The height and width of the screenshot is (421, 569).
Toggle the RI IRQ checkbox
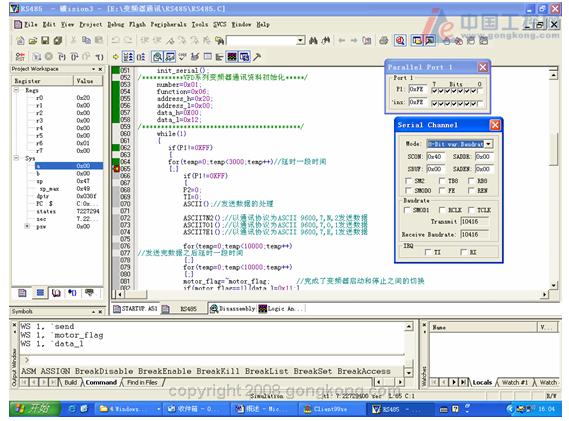(x=463, y=252)
